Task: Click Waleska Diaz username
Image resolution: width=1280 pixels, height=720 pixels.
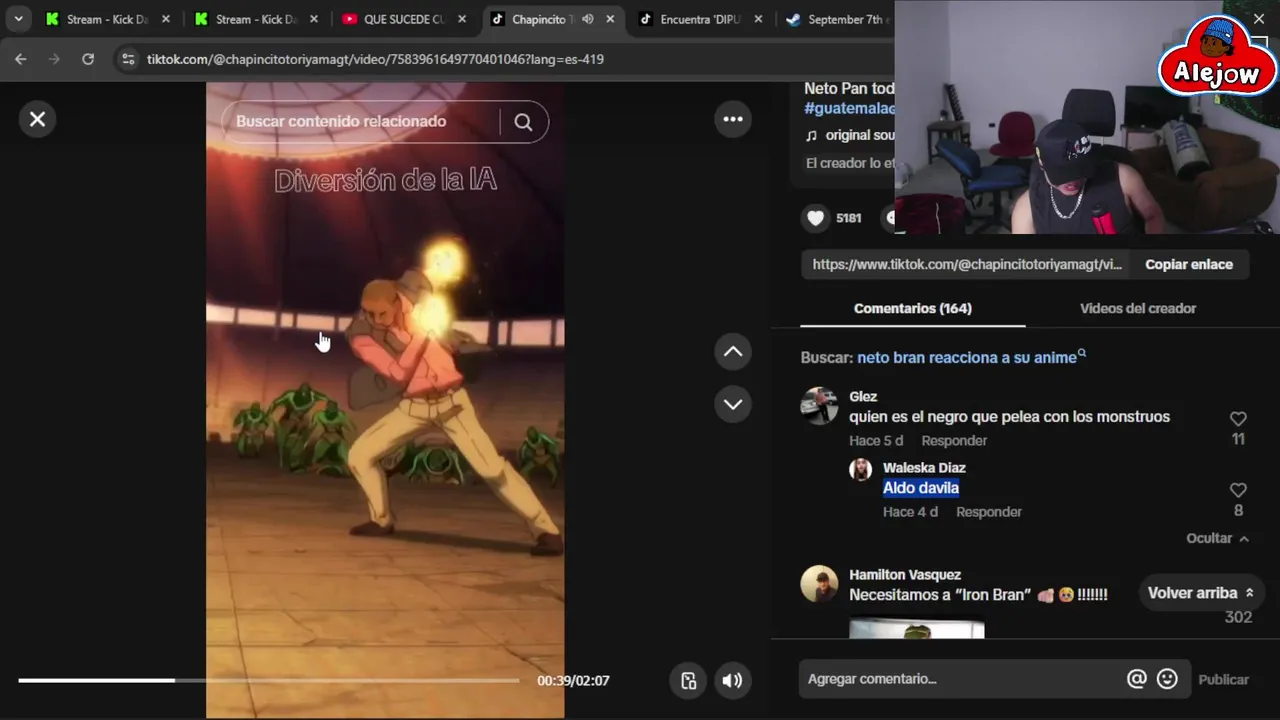Action: point(924,467)
